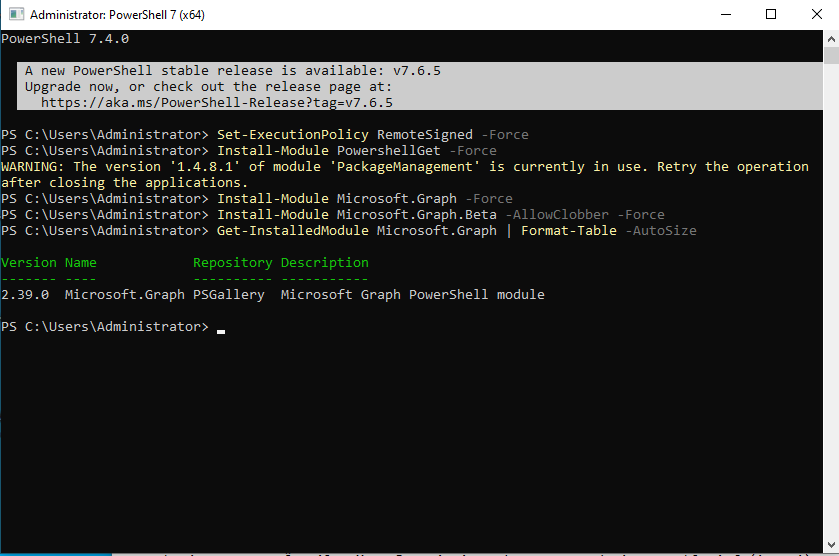The height and width of the screenshot is (556, 839).
Task: Click the 'PowerShell 7.4.0' header text
Action: coord(65,39)
